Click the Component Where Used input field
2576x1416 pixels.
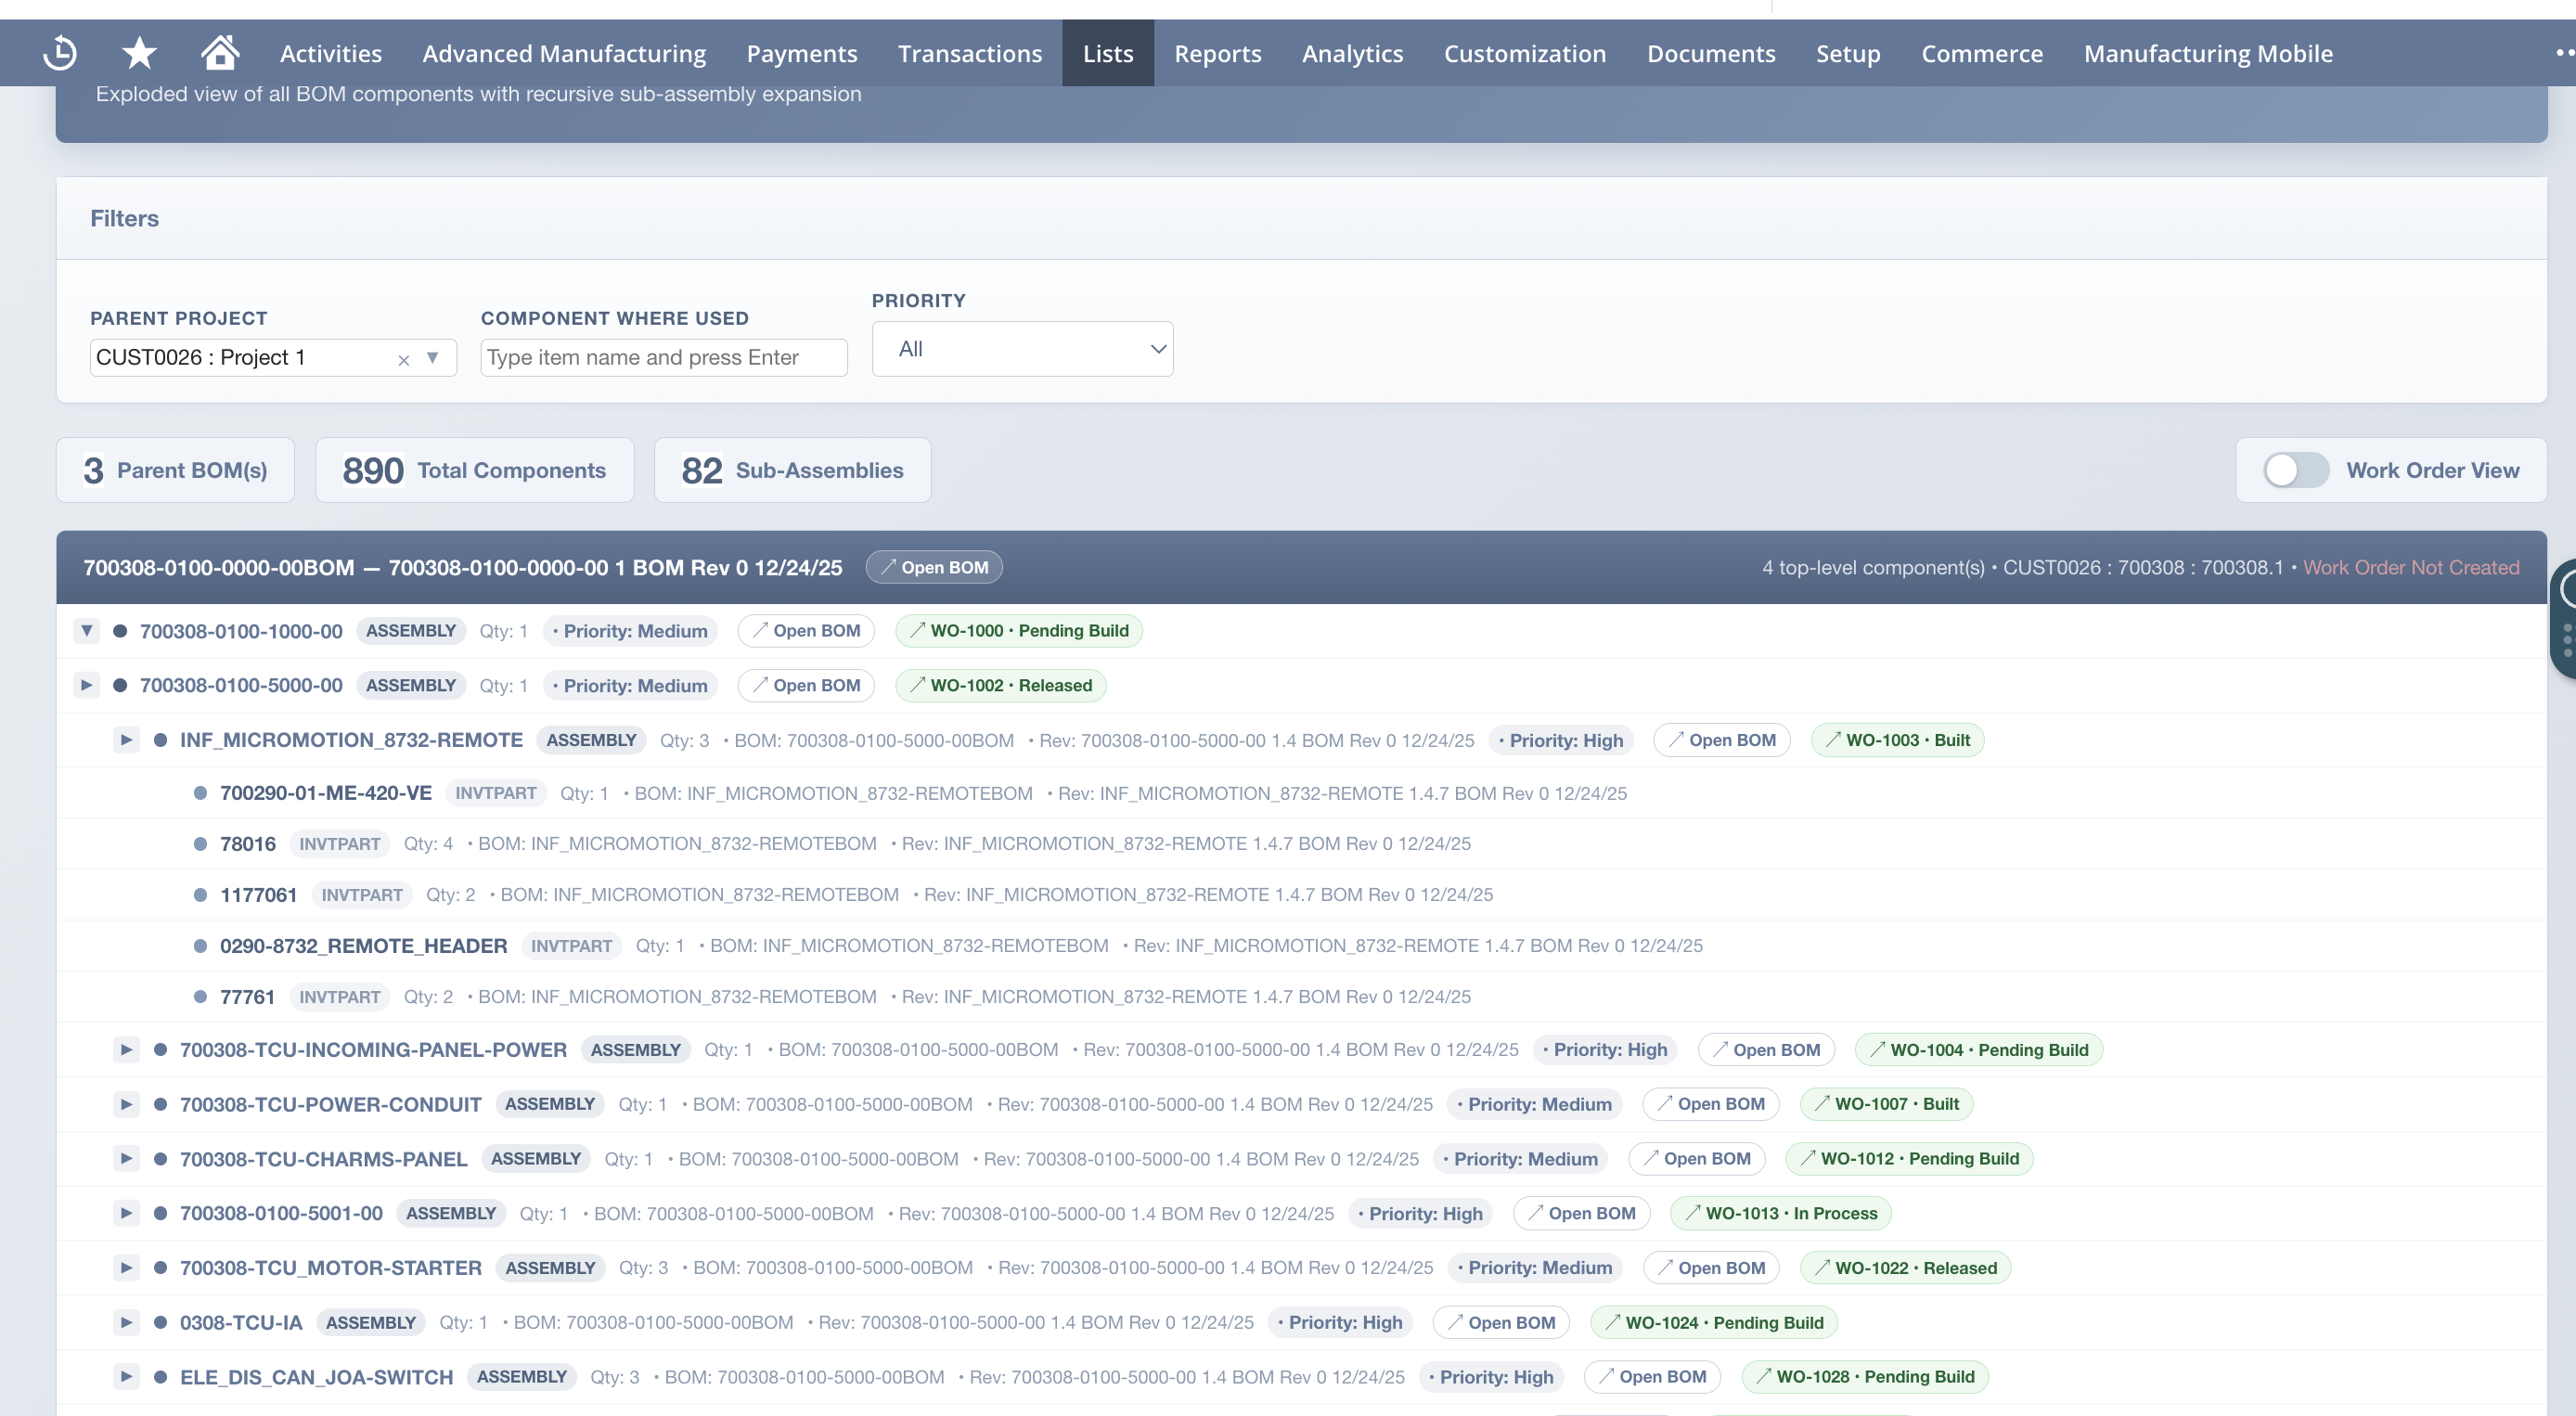[x=663, y=357]
